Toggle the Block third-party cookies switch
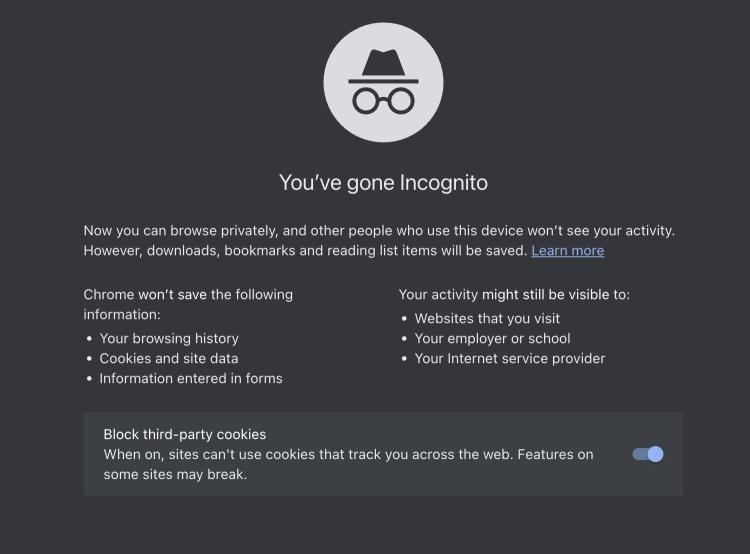750x554 pixels. coord(648,454)
